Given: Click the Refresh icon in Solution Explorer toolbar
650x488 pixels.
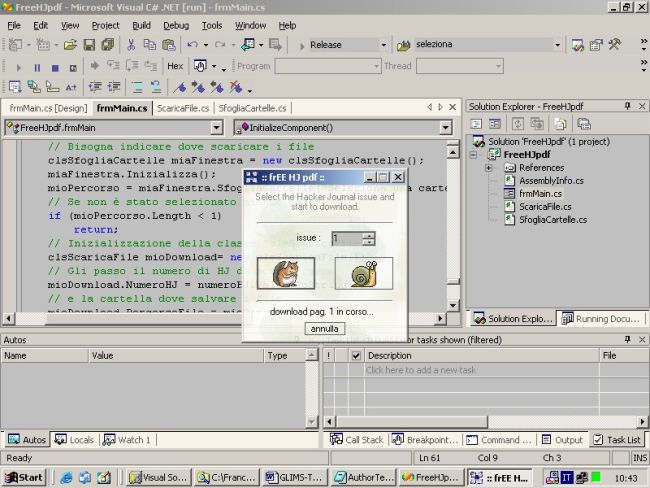Looking at the screenshot, I should pyautogui.click(x=518, y=124).
